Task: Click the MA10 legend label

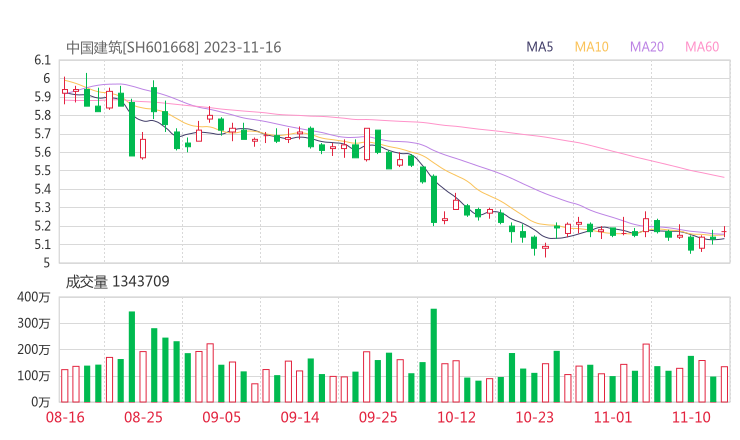Action: pyautogui.click(x=591, y=47)
